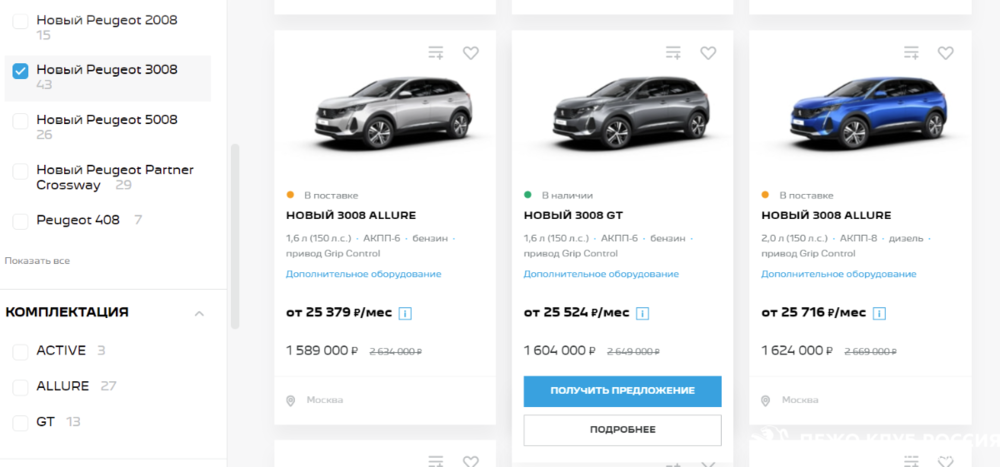This screenshot has width=1000, height=467.
Task: Open payment info icon next to 25 716 ₽/мес
Action: [x=881, y=313]
